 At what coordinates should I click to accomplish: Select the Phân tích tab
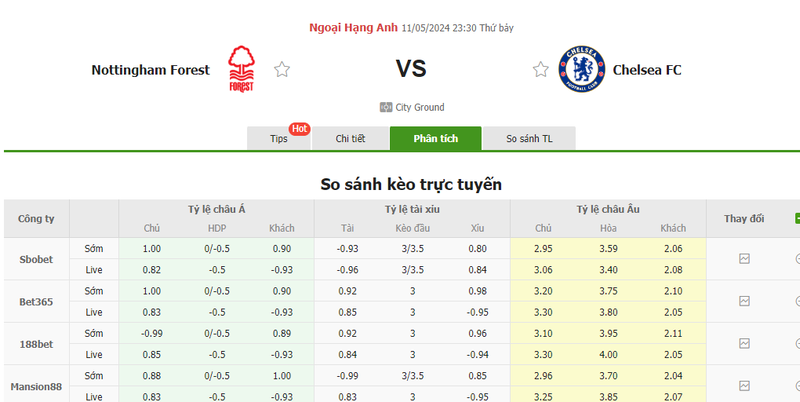click(436, 138)
